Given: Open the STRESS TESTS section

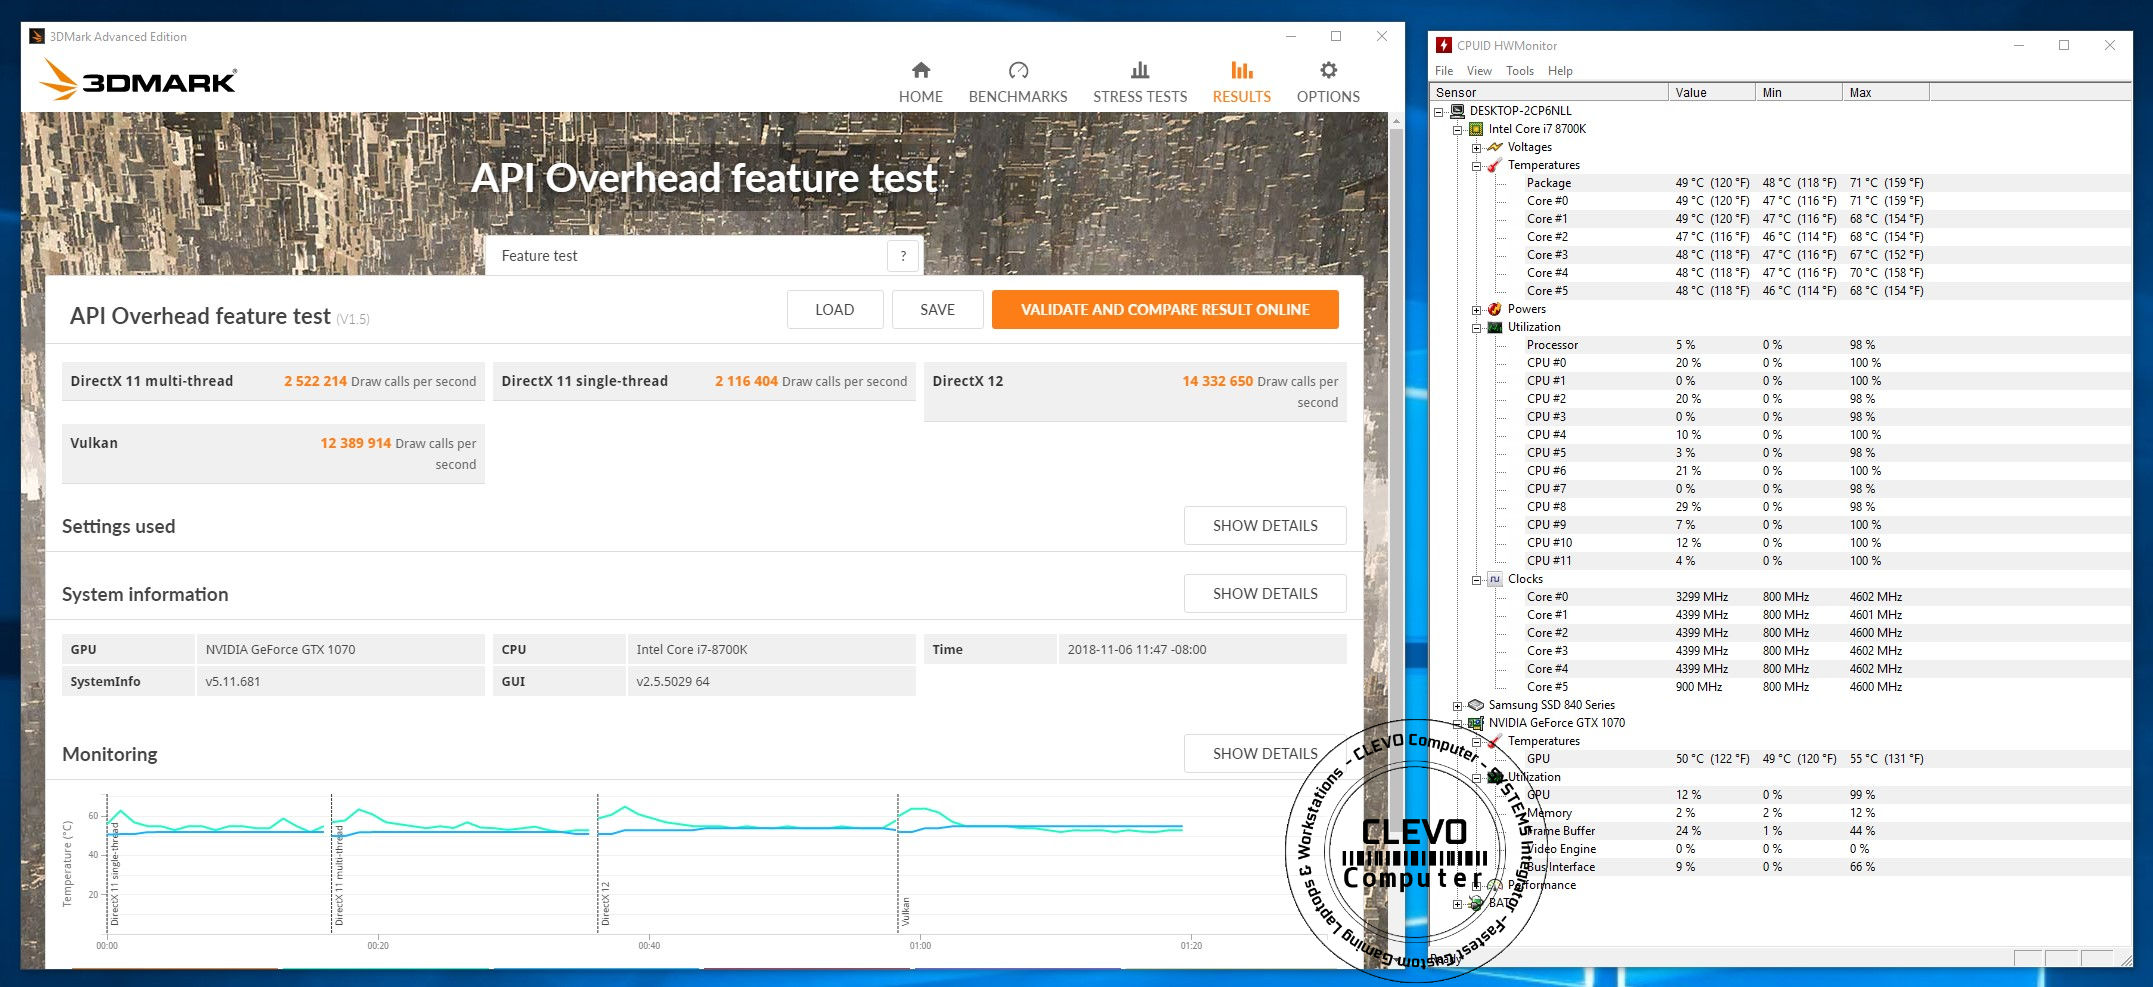Looking at the screenshot, I should [1139, 82].
